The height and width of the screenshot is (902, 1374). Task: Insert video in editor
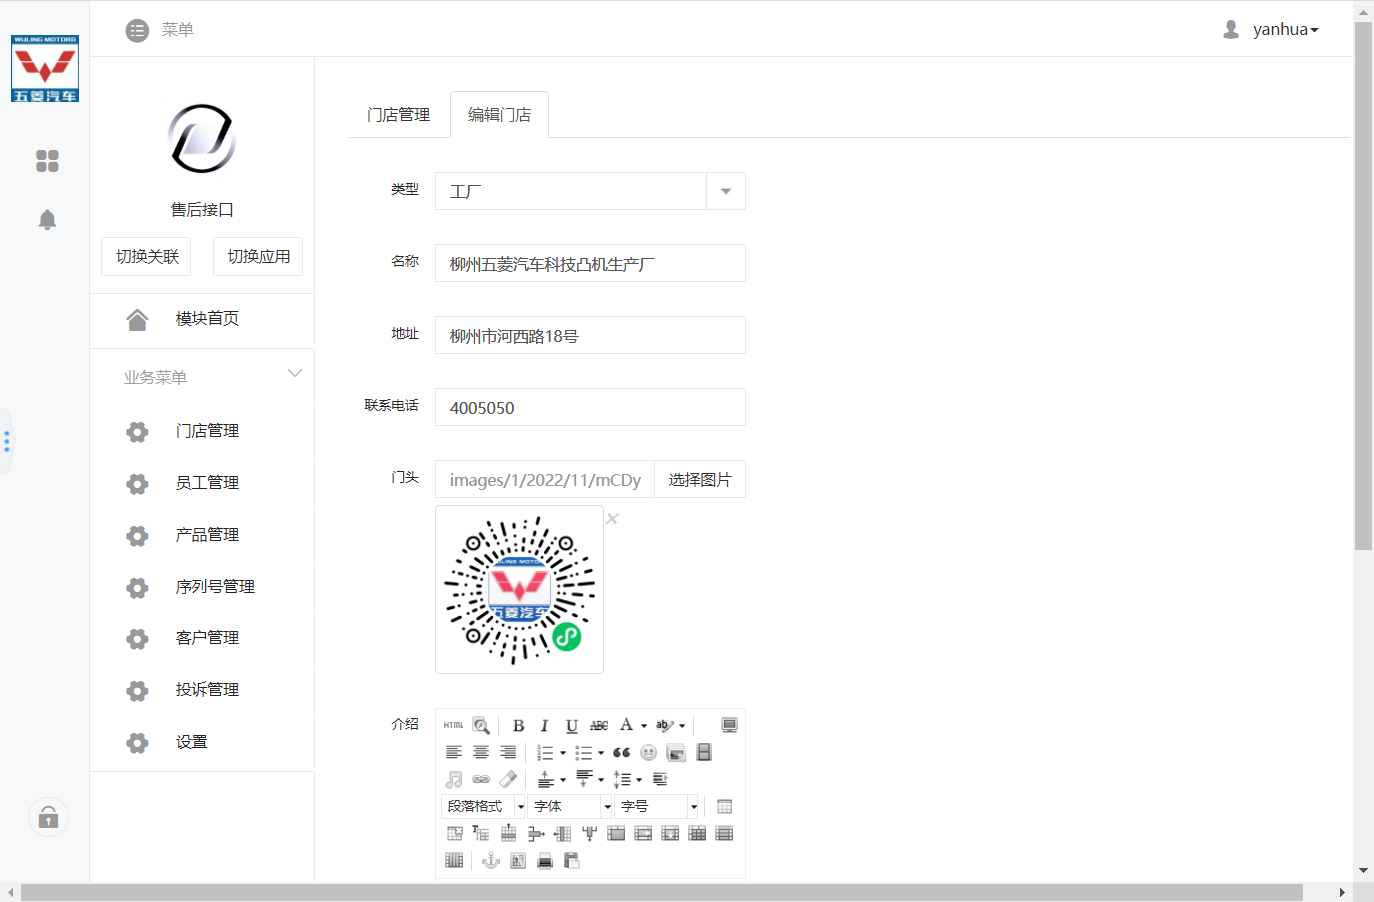click(x=703, y=752)
